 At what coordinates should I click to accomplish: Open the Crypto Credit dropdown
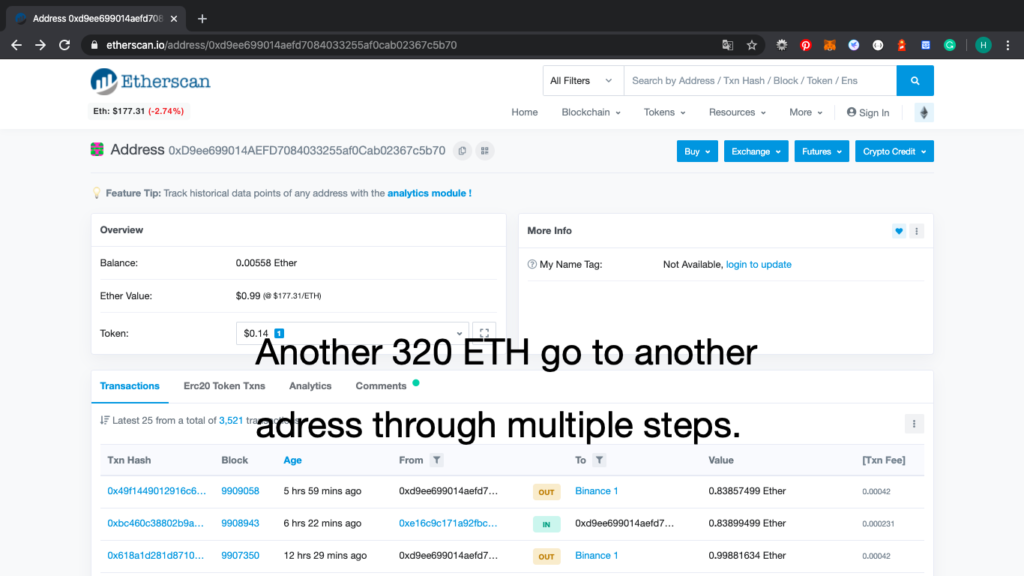click(894, 152)
